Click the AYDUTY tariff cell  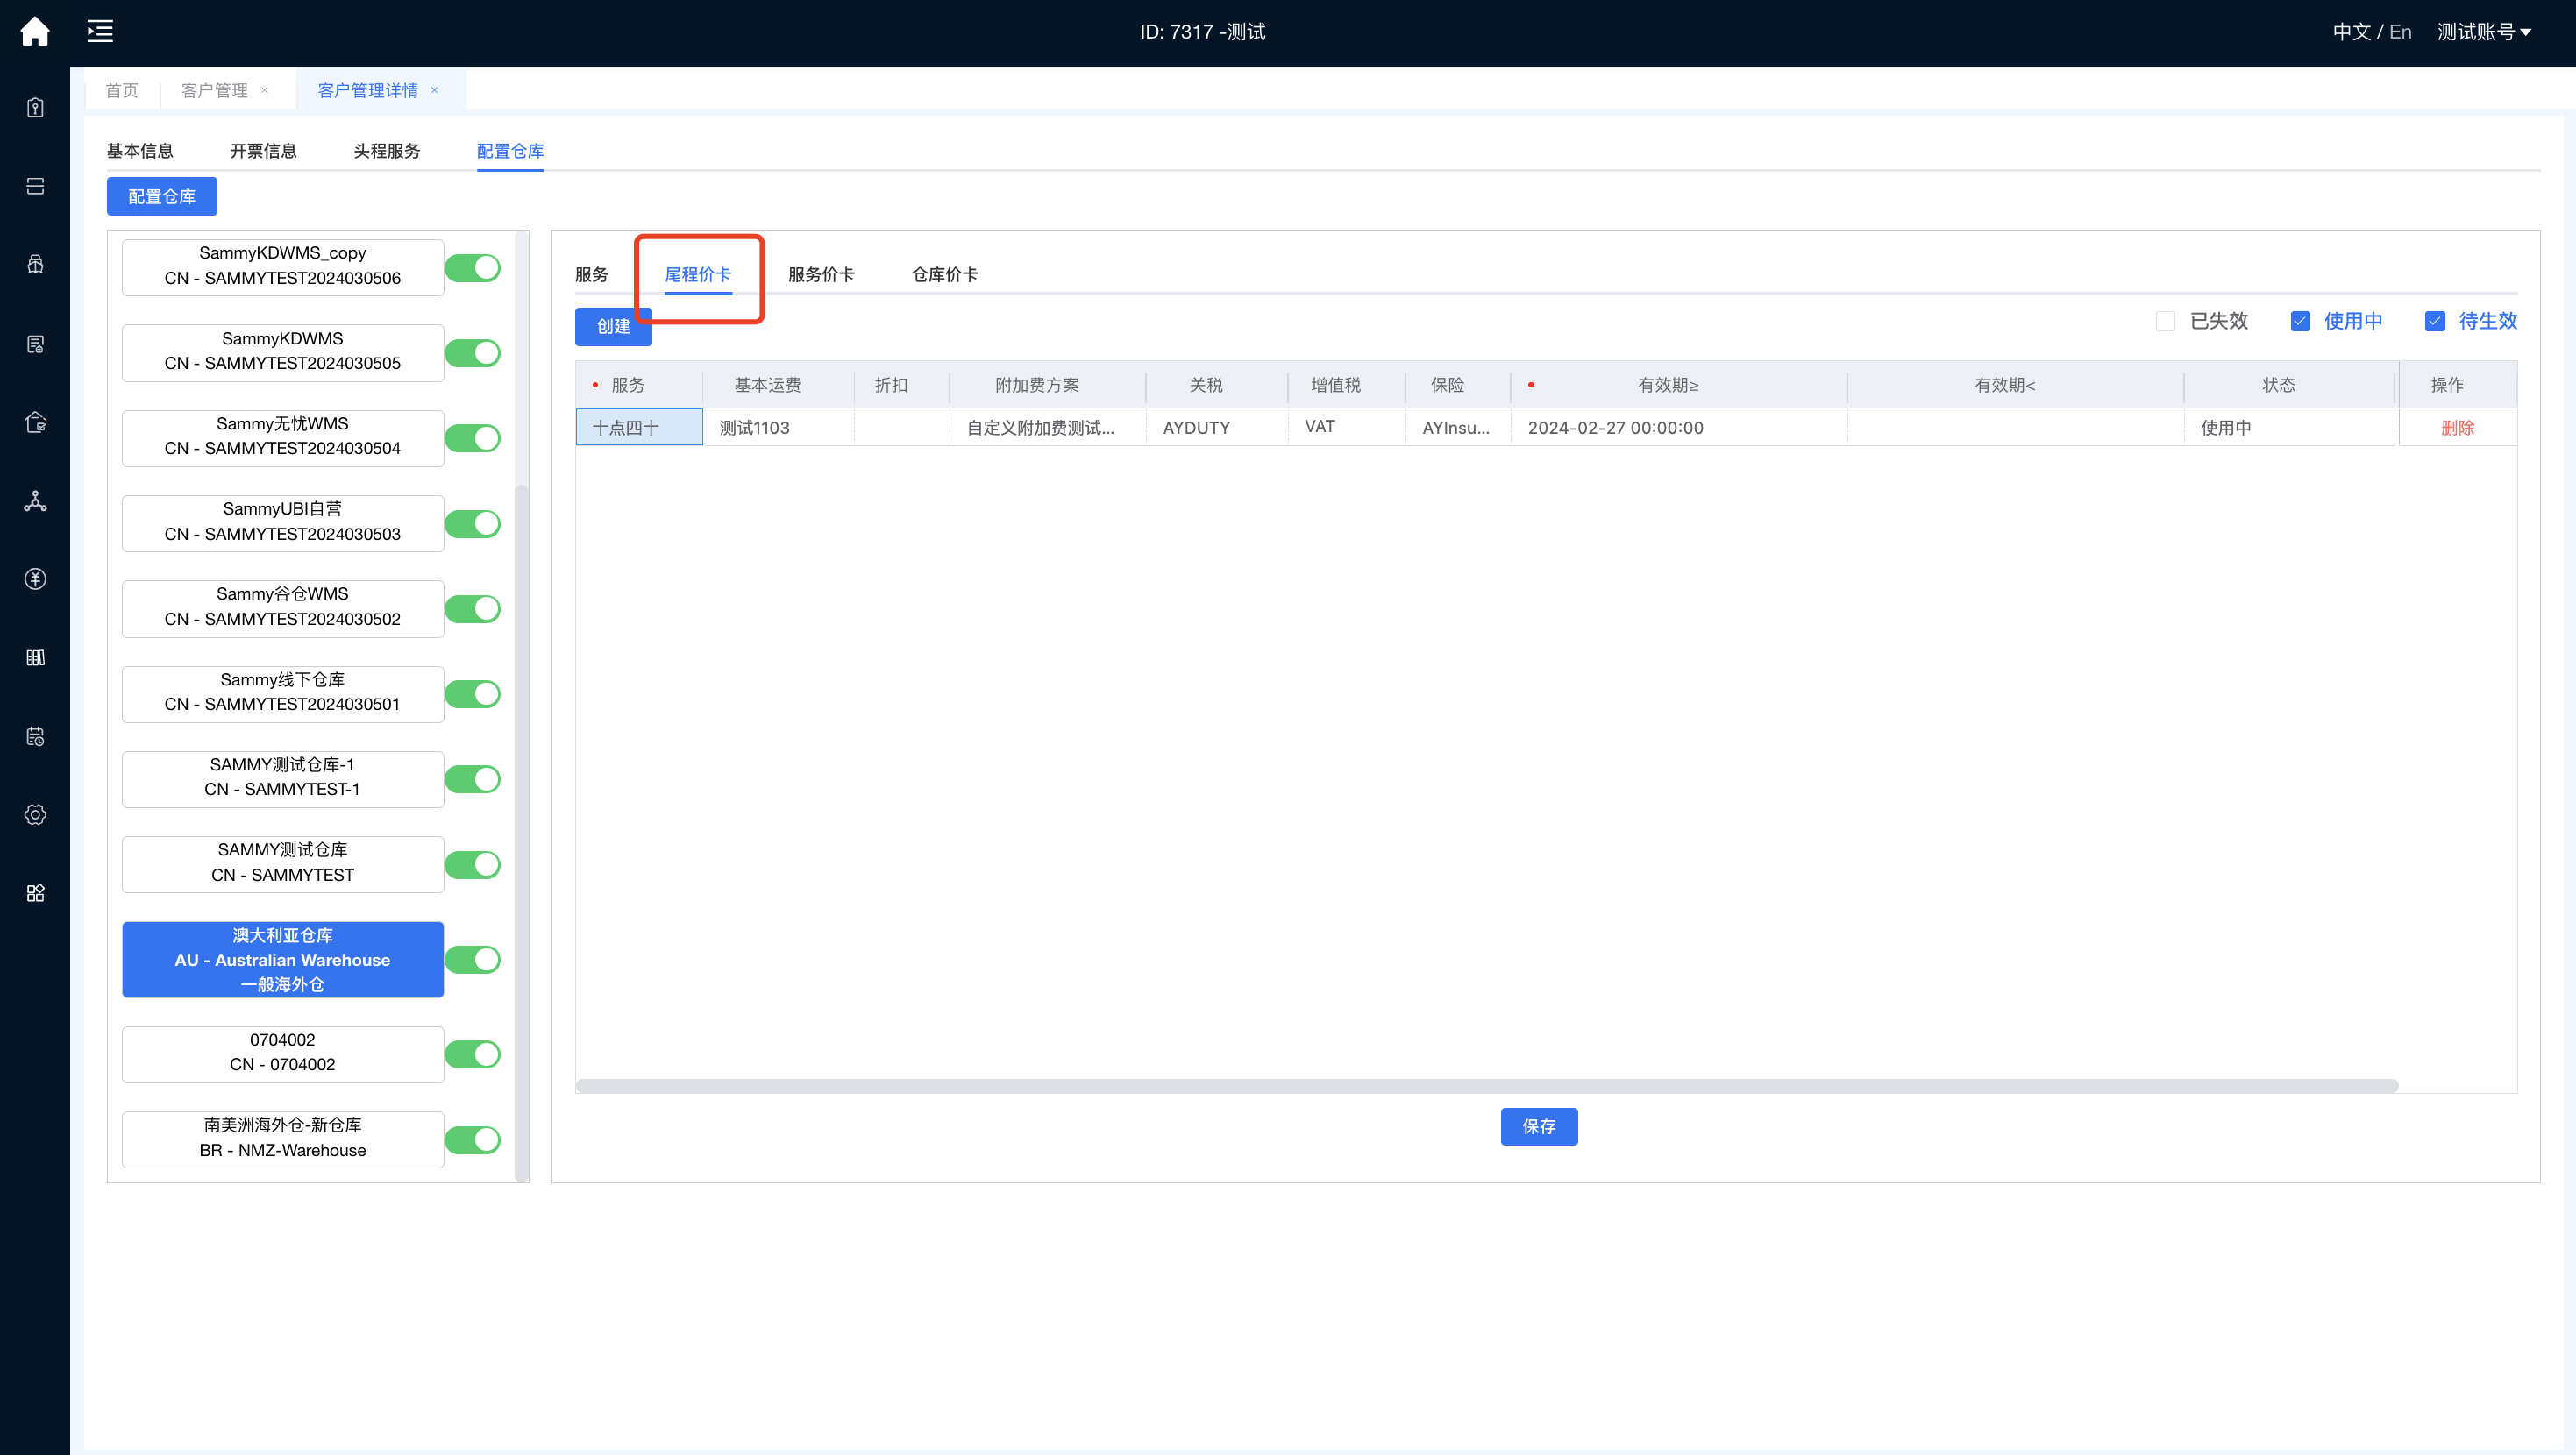(x=1217, y=428)
